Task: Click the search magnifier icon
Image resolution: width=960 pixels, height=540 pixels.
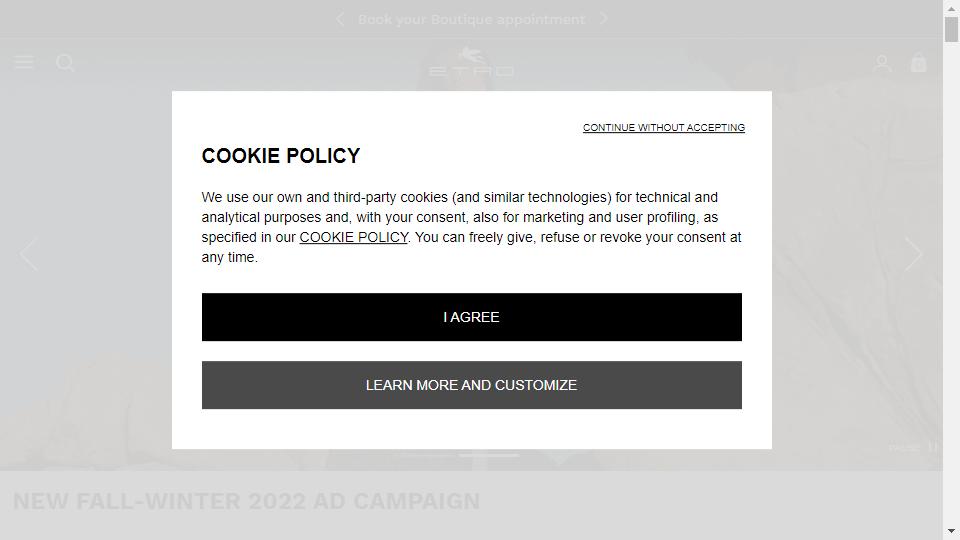Action: [x=65, y=63]
